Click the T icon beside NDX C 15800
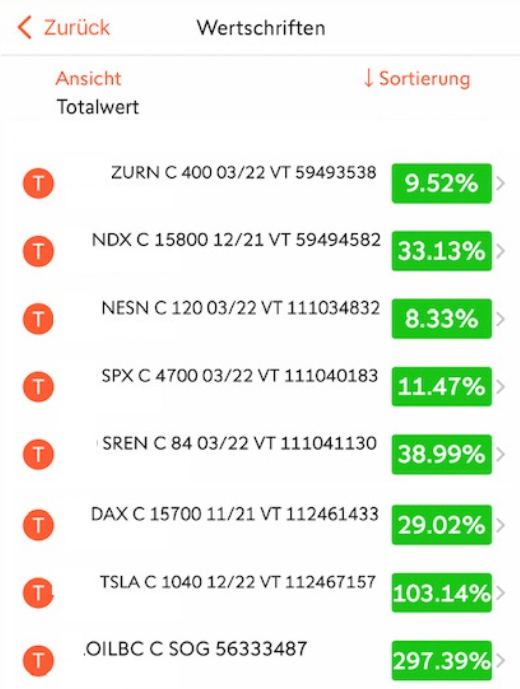Image resolution: width=520 pixels, height=689 pixels. [38, 251]
